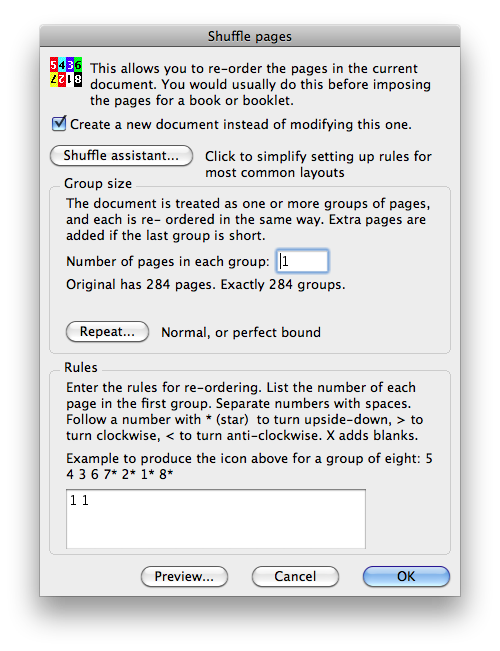This screenshot has height=651, width=500.
Task: Click the blue page 3 tile in icon
Action: [x=70, y=65]
